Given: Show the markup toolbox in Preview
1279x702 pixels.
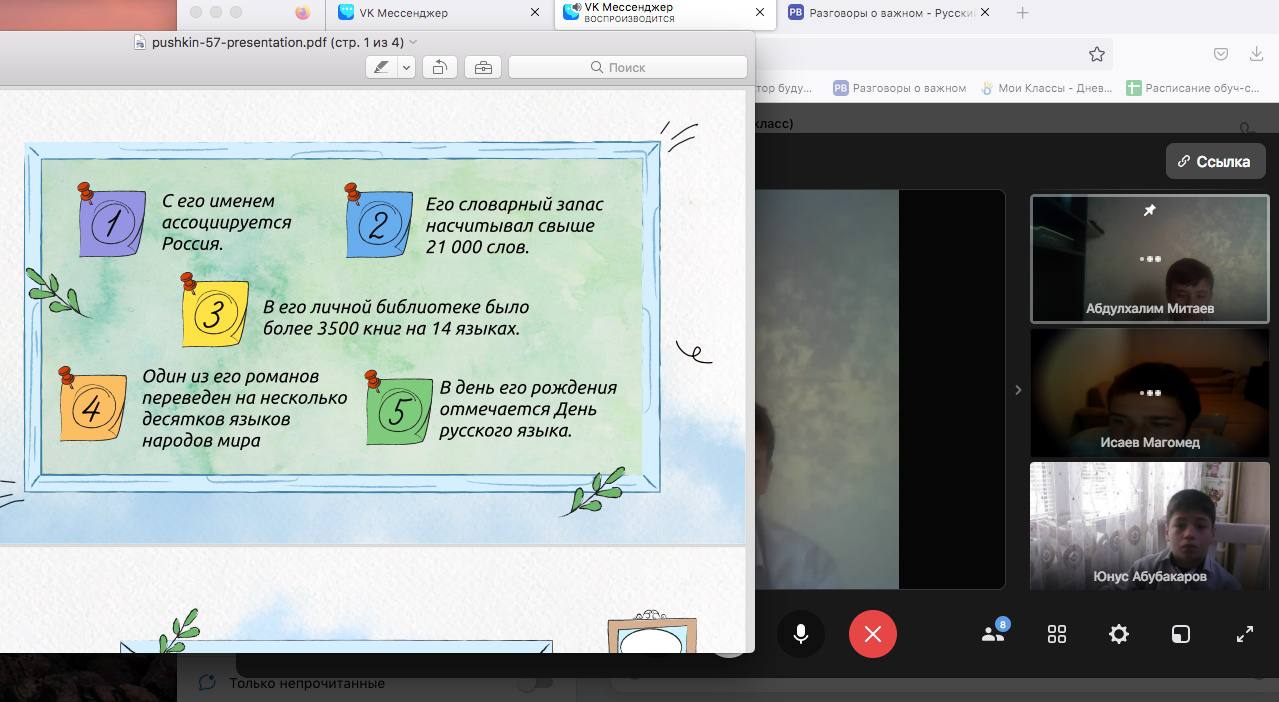Looking at the screenshot, I should tap(483, 67).
